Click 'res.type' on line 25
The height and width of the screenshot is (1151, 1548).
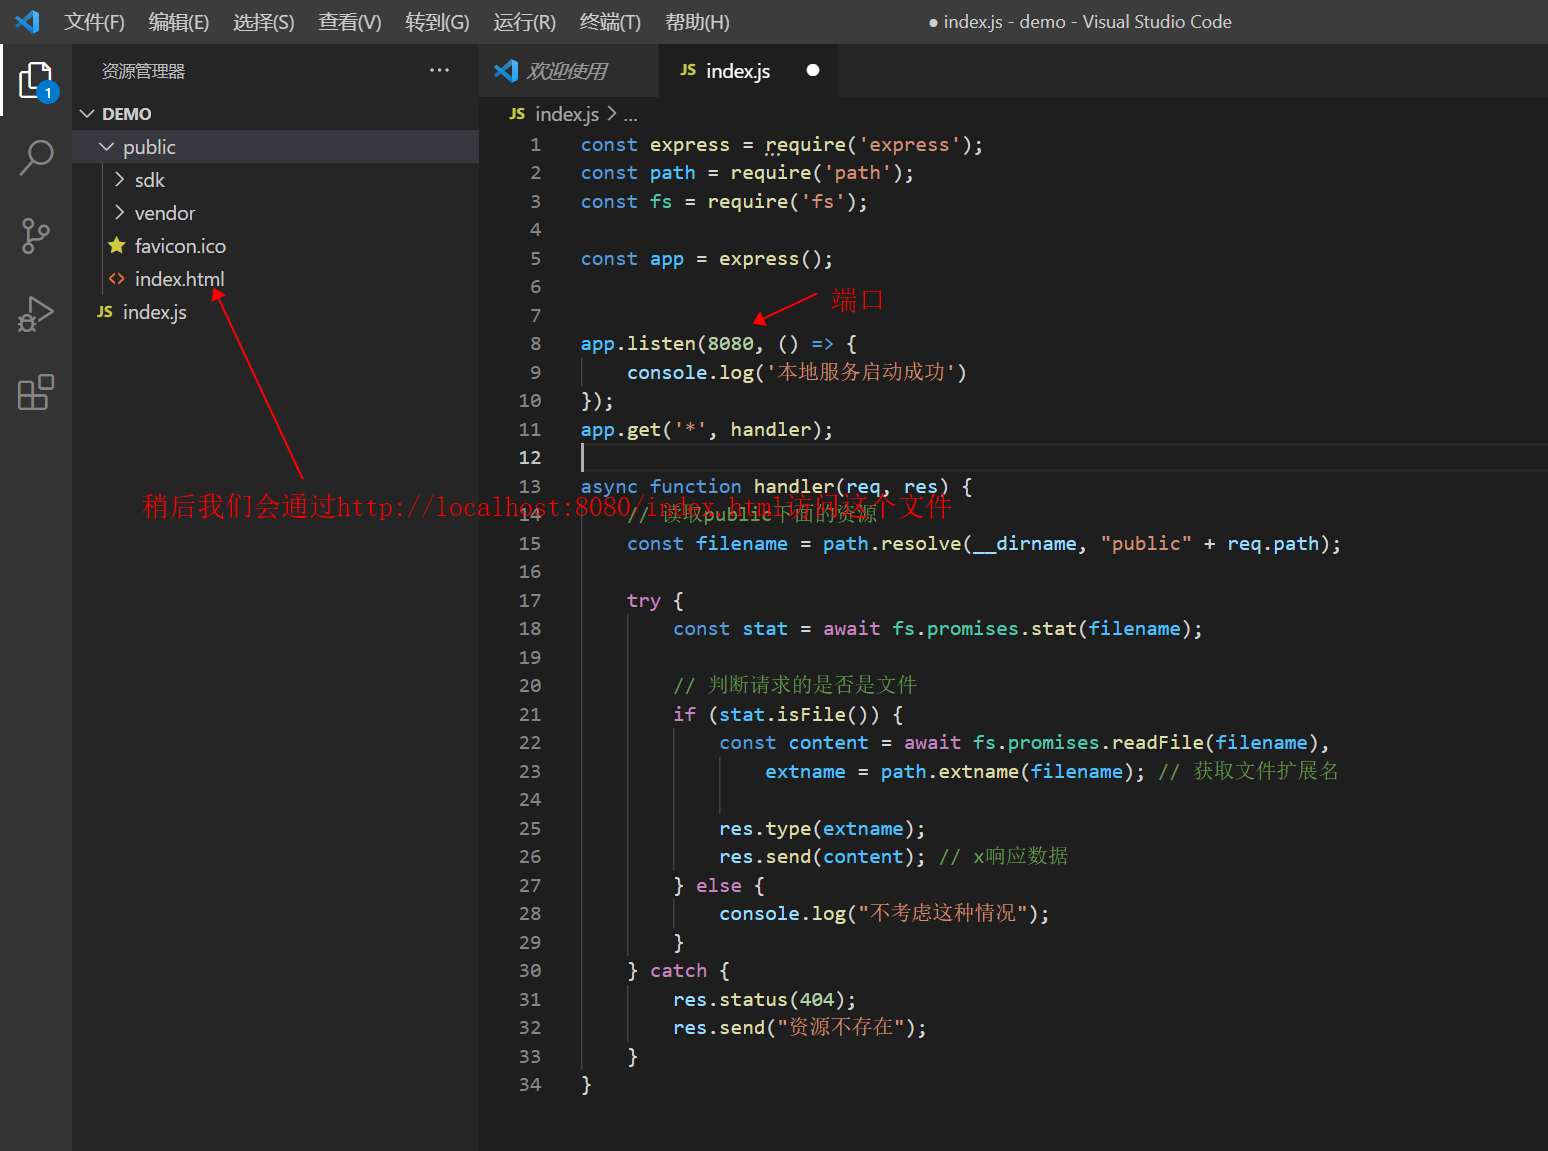pyautogui.click(x=765, y=828)
